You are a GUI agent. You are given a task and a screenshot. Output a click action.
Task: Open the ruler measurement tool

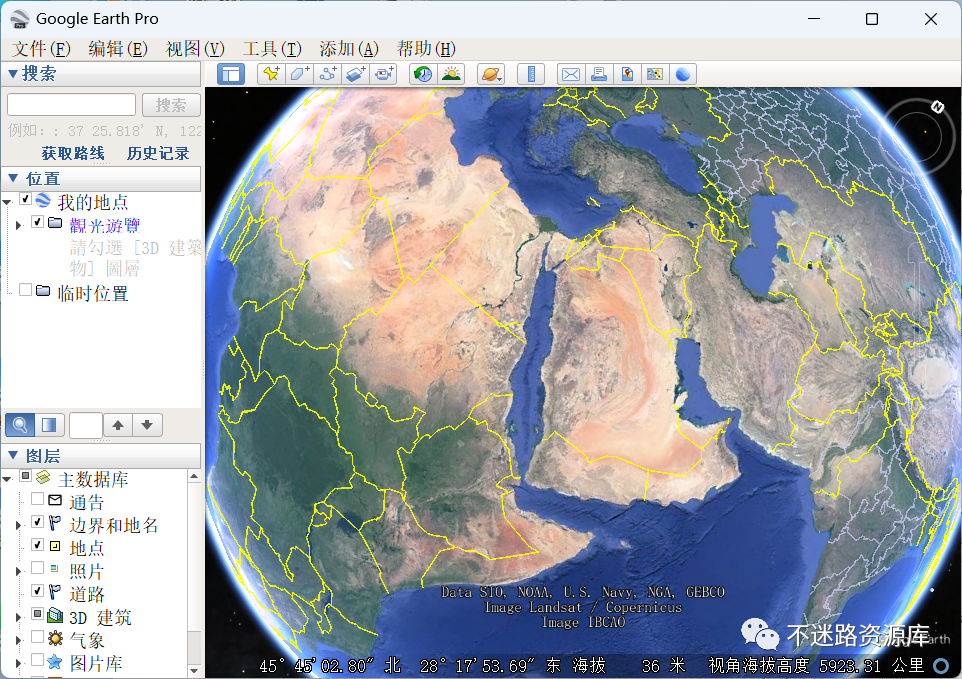pyautogui.click(x=531, y=74)
